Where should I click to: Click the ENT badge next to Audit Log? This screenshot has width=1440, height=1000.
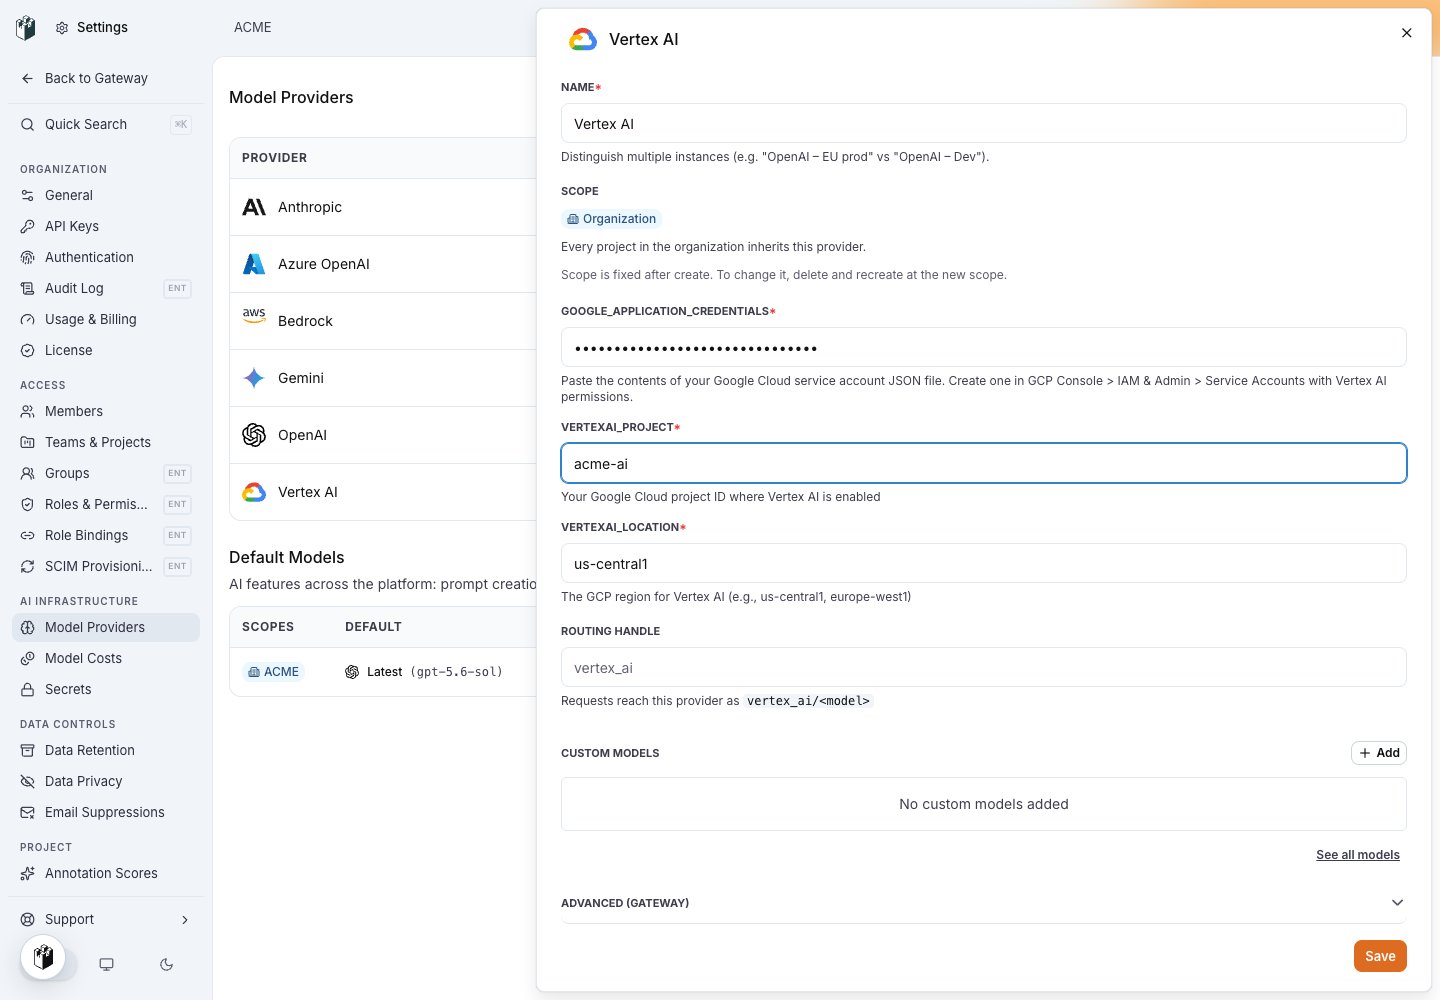177,288
